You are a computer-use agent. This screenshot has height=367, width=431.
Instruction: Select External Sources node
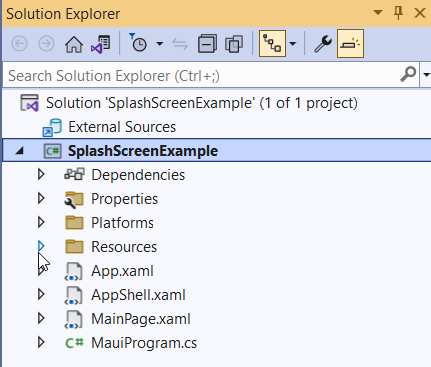(122, 127)
